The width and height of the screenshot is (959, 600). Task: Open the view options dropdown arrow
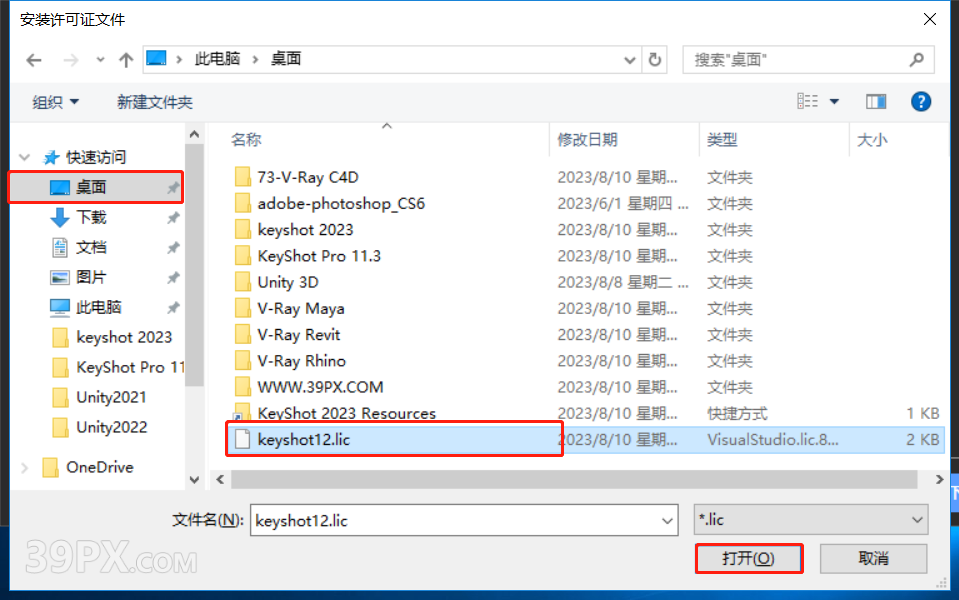tap(834, 102)
